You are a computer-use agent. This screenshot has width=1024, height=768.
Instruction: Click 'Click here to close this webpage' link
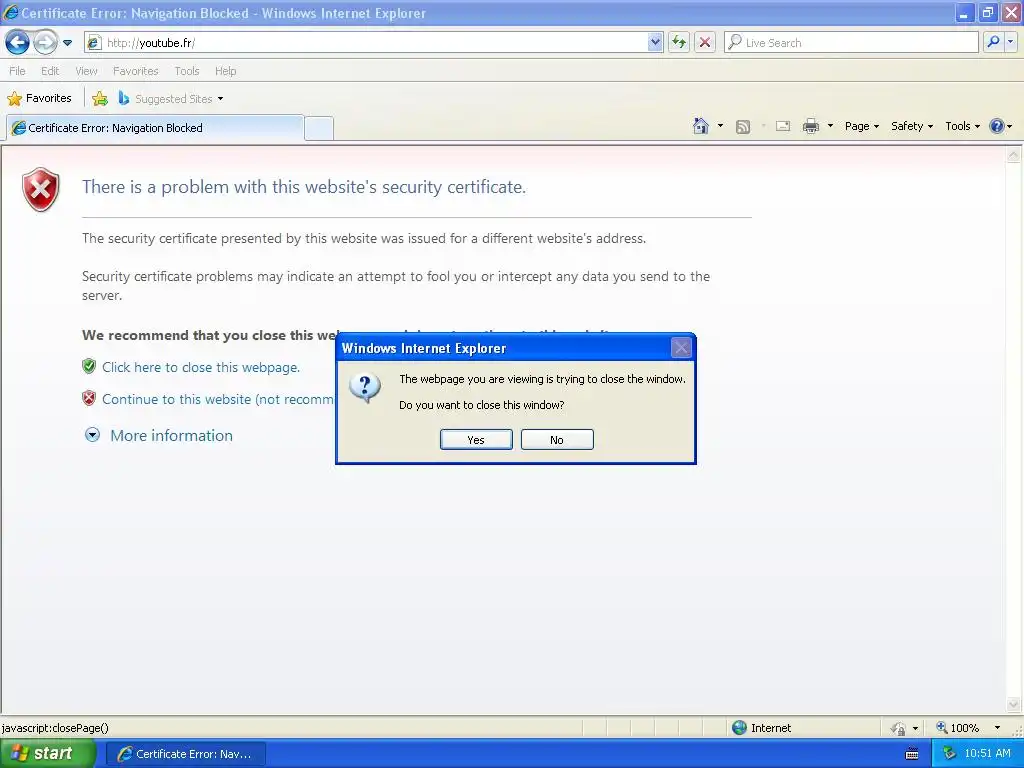(x=201, y=367)
